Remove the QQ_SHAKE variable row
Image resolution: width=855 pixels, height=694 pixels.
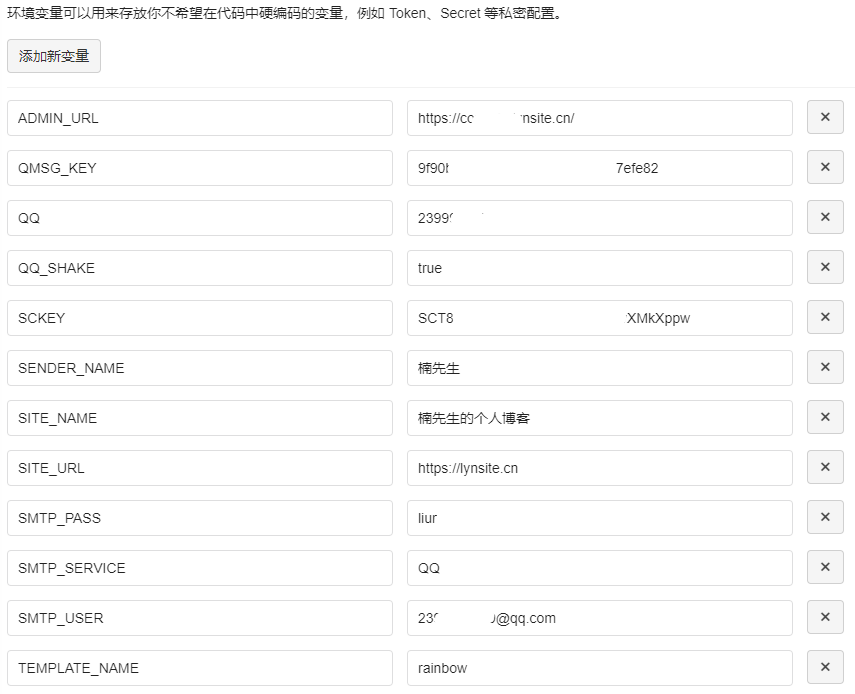coord(825,267)
